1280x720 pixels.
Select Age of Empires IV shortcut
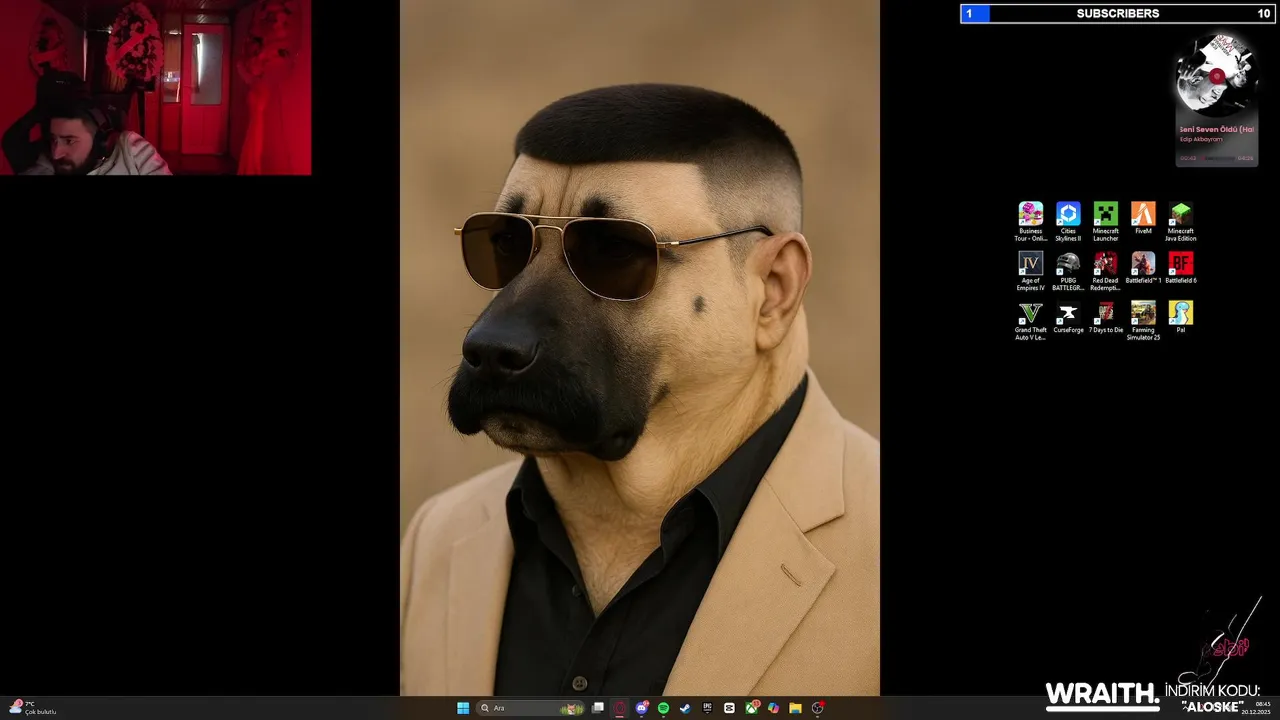pos(1030,270)
